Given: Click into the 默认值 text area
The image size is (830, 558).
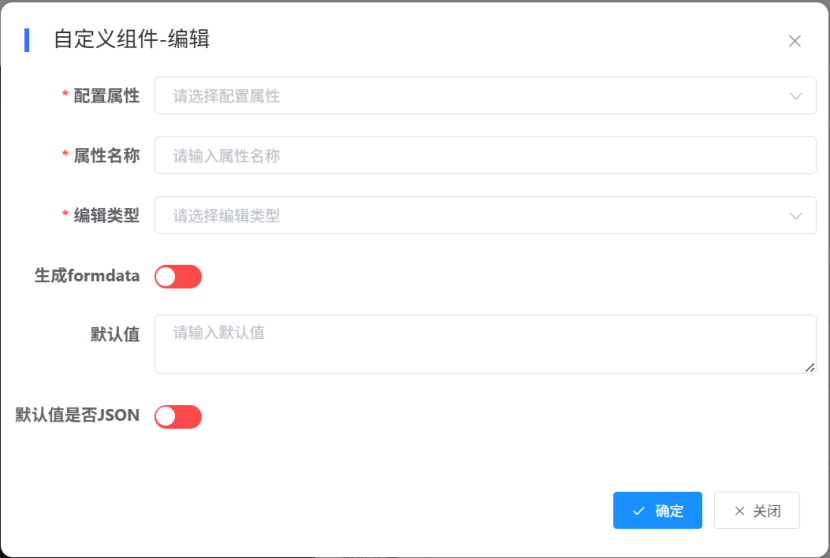Looking at the screenshot, I should [485, 344].
